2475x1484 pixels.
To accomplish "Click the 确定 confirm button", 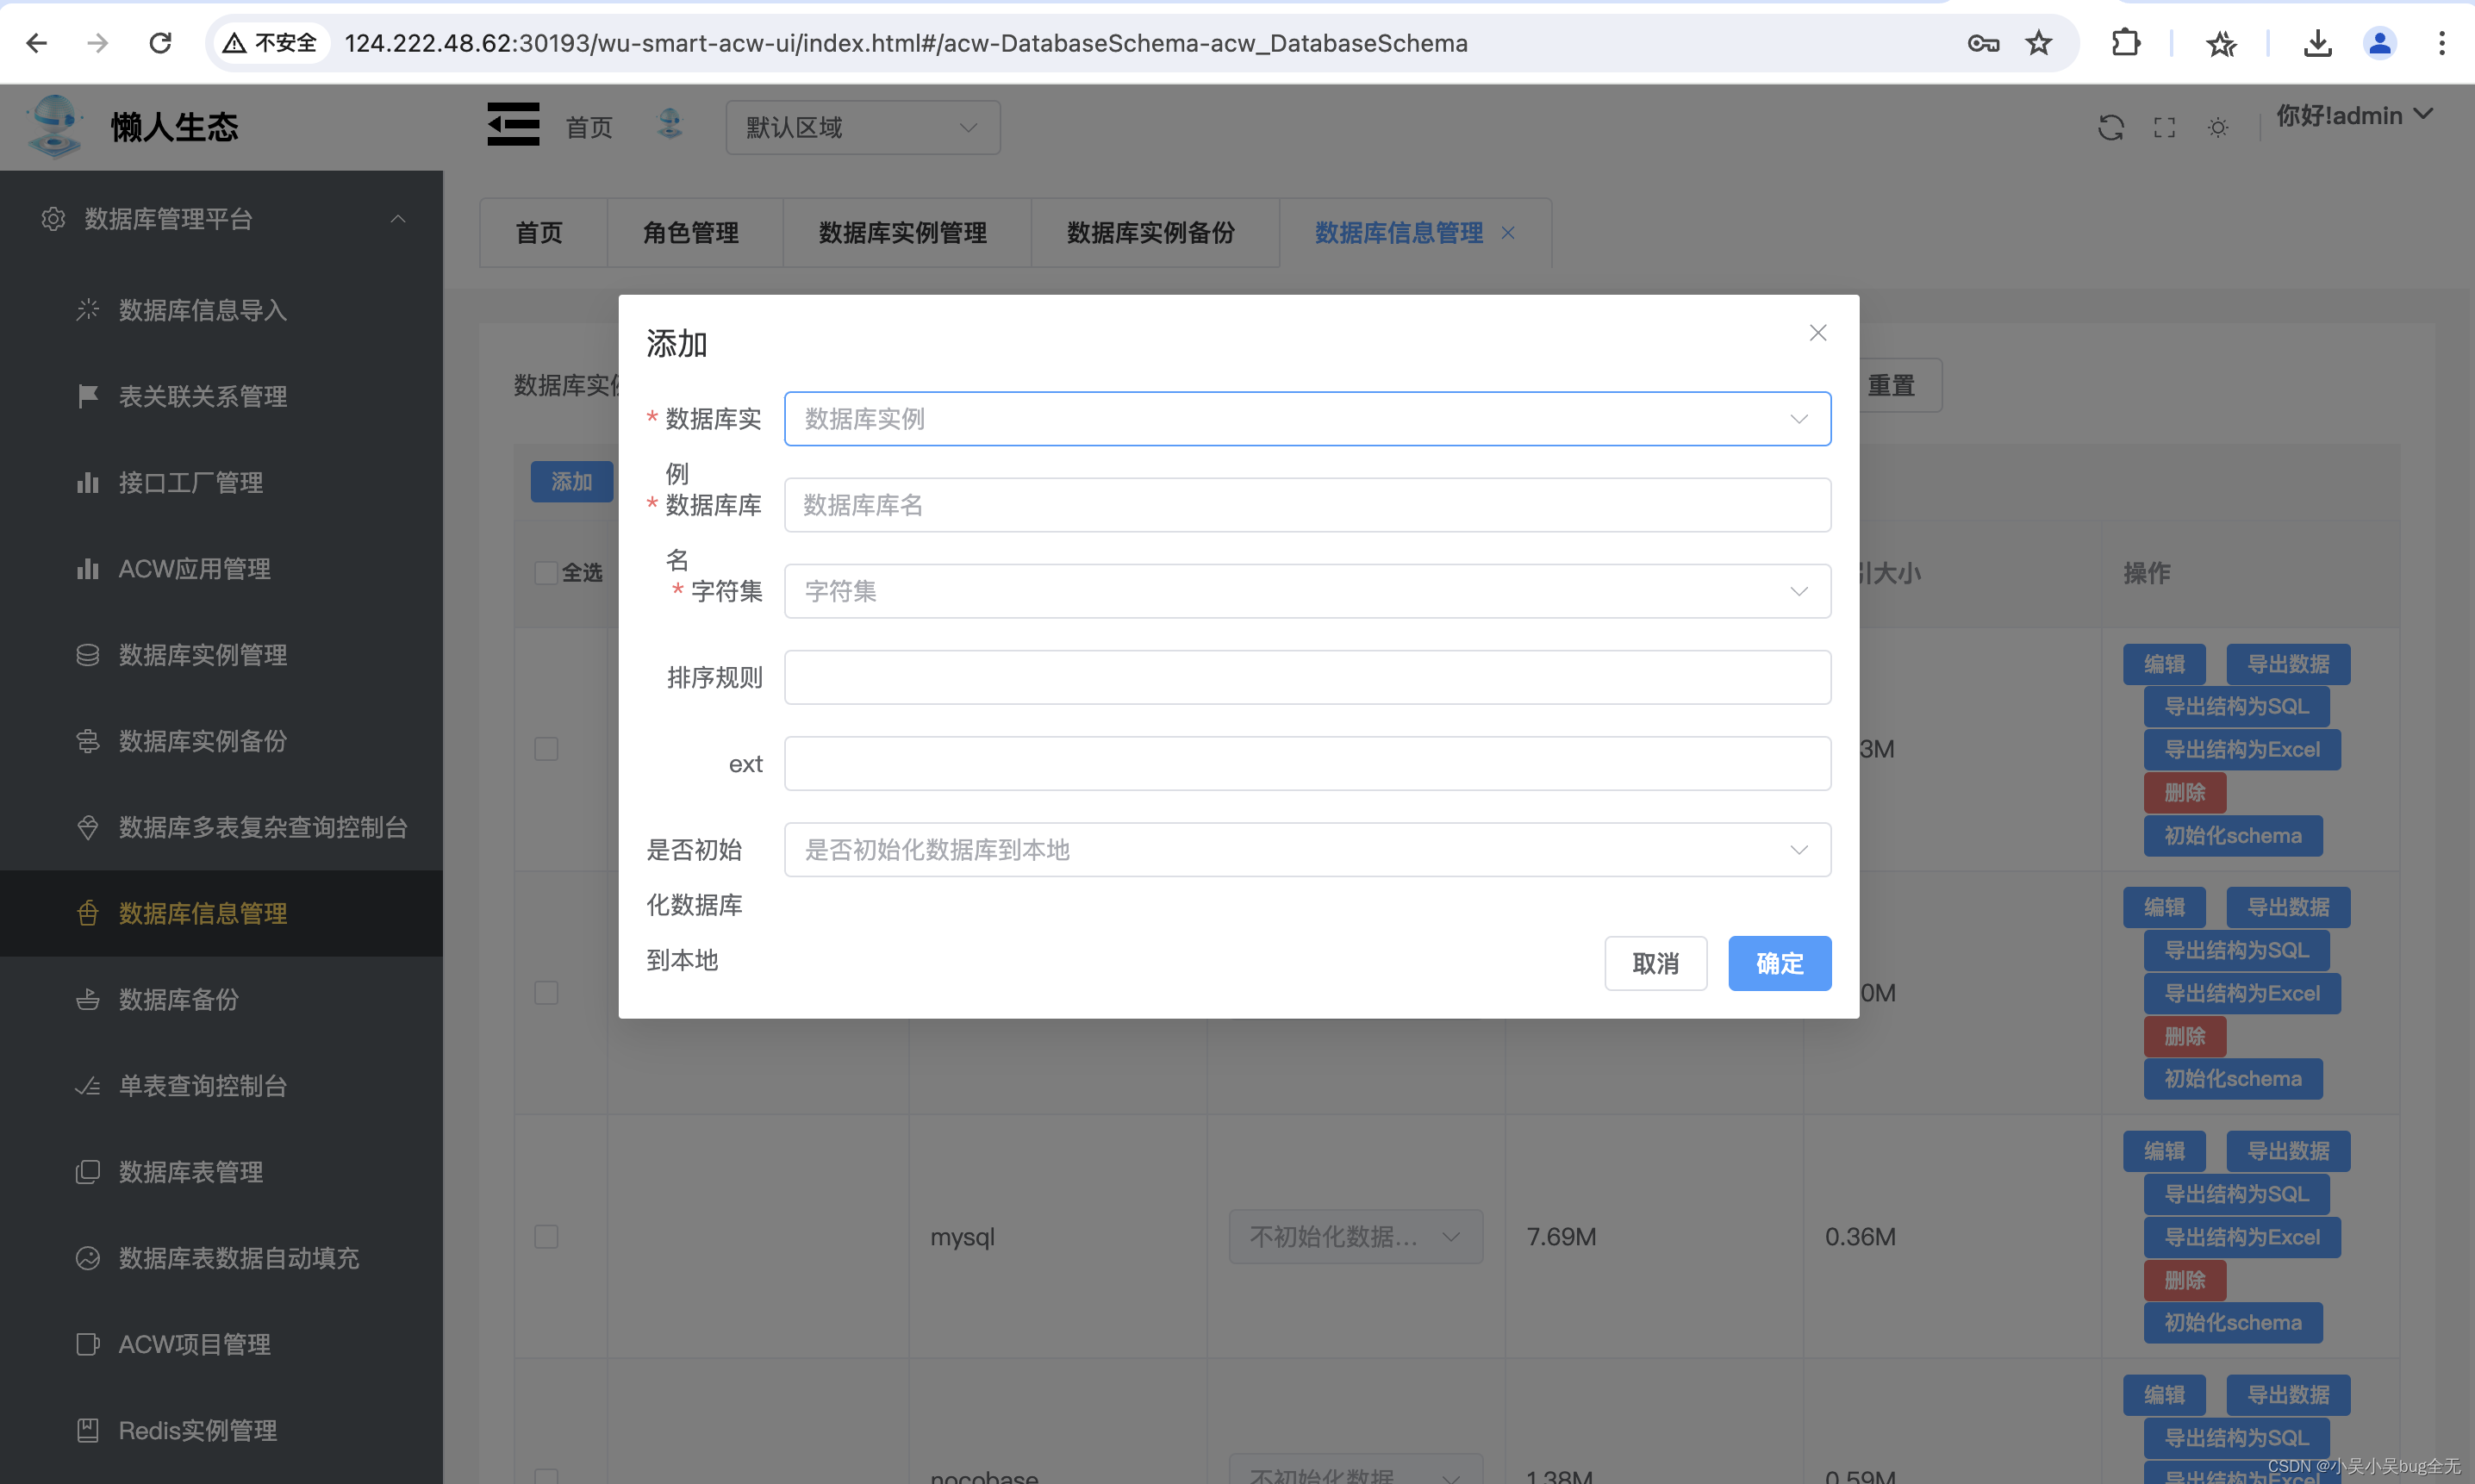I will pyautogui.click(x=1779, y=963).
